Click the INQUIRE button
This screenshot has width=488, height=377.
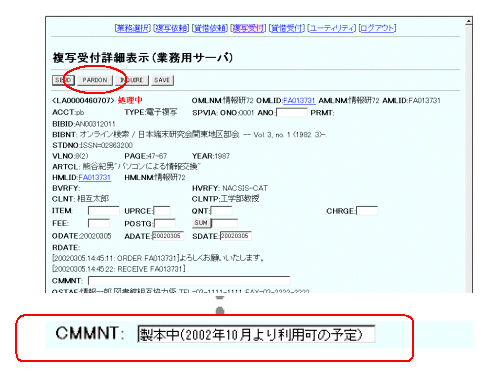(x=132, y=80)
